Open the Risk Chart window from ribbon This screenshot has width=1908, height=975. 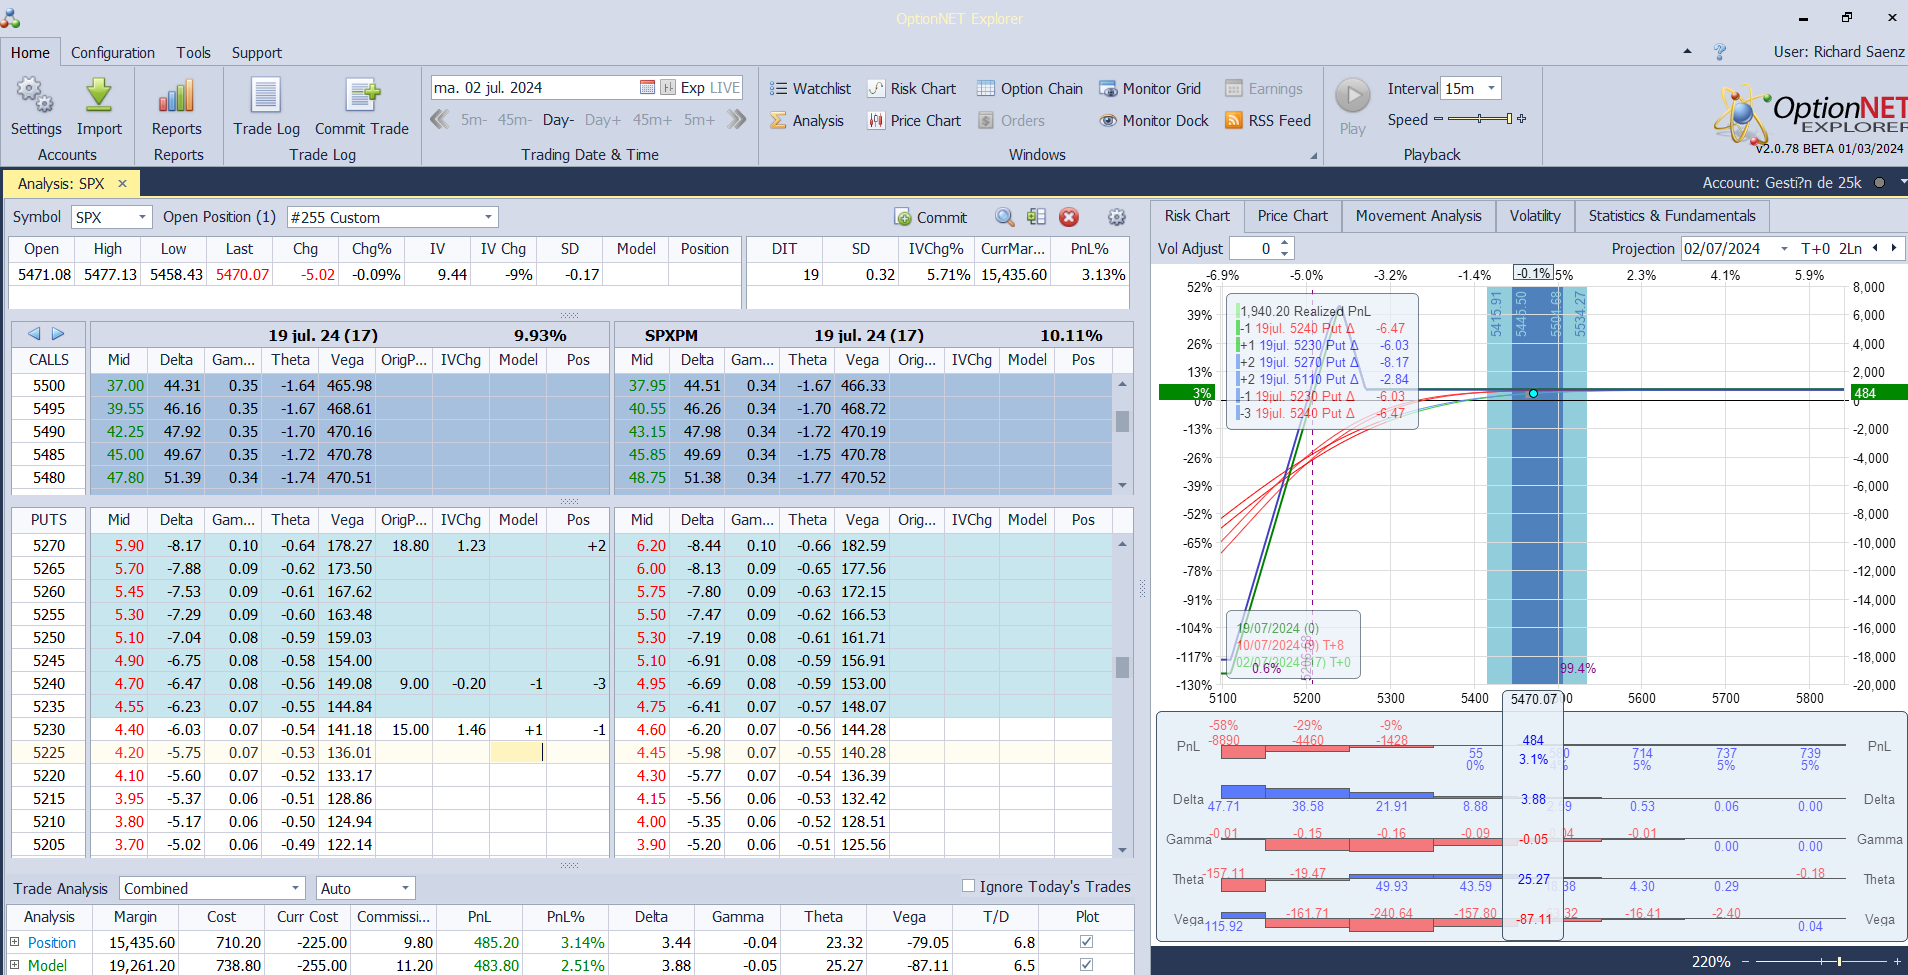coord(911,89)
